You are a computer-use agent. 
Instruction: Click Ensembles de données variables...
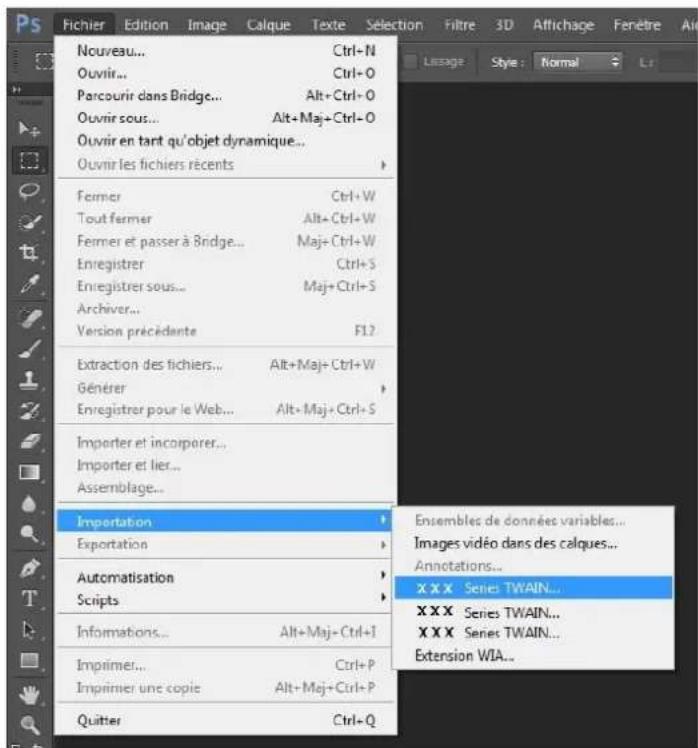pyautogui.click(x=533, y=520)
